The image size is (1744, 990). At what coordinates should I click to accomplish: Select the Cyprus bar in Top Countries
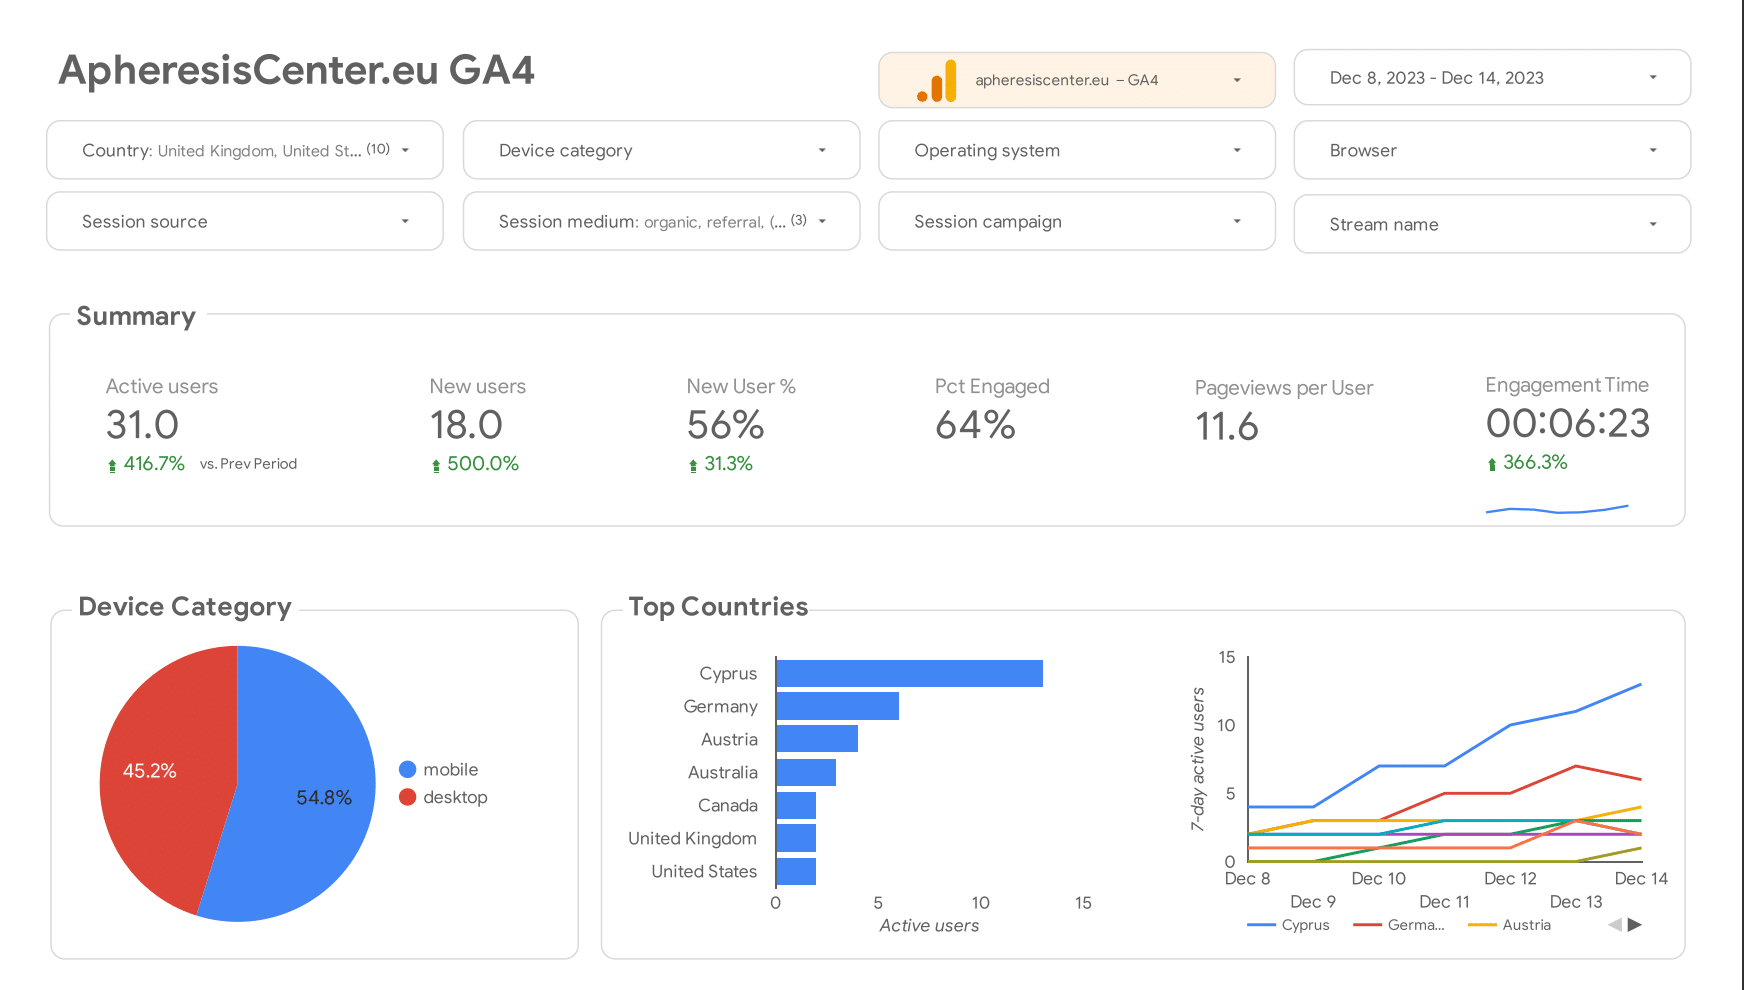909,673
